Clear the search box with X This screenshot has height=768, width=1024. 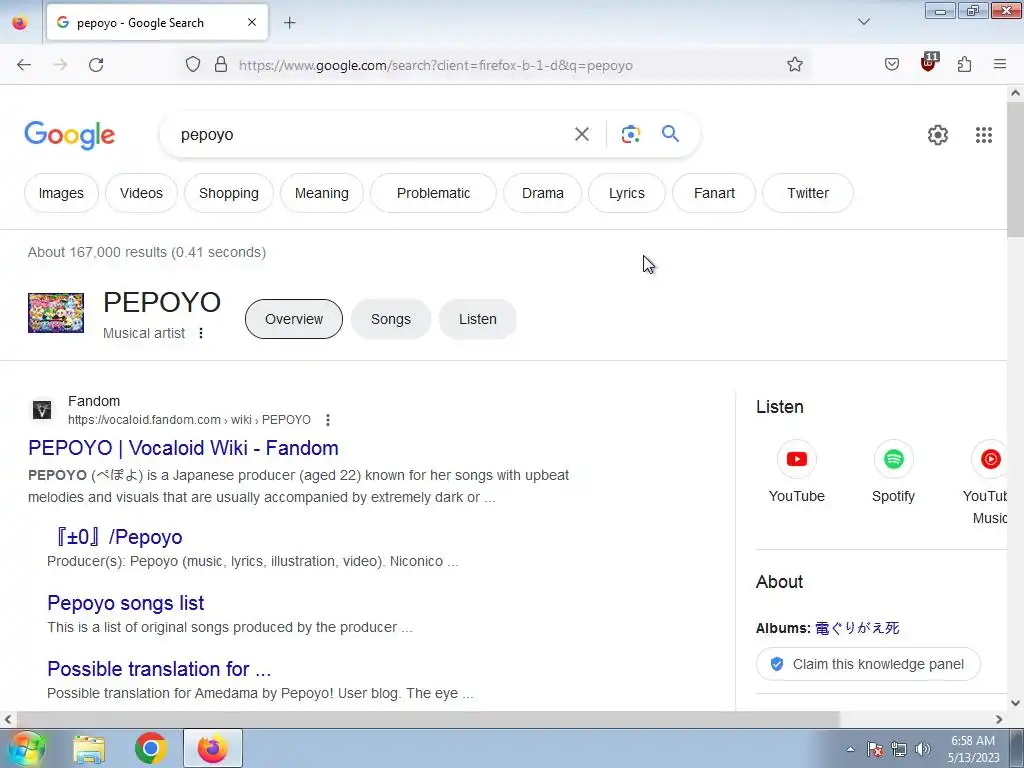point(582,135)
